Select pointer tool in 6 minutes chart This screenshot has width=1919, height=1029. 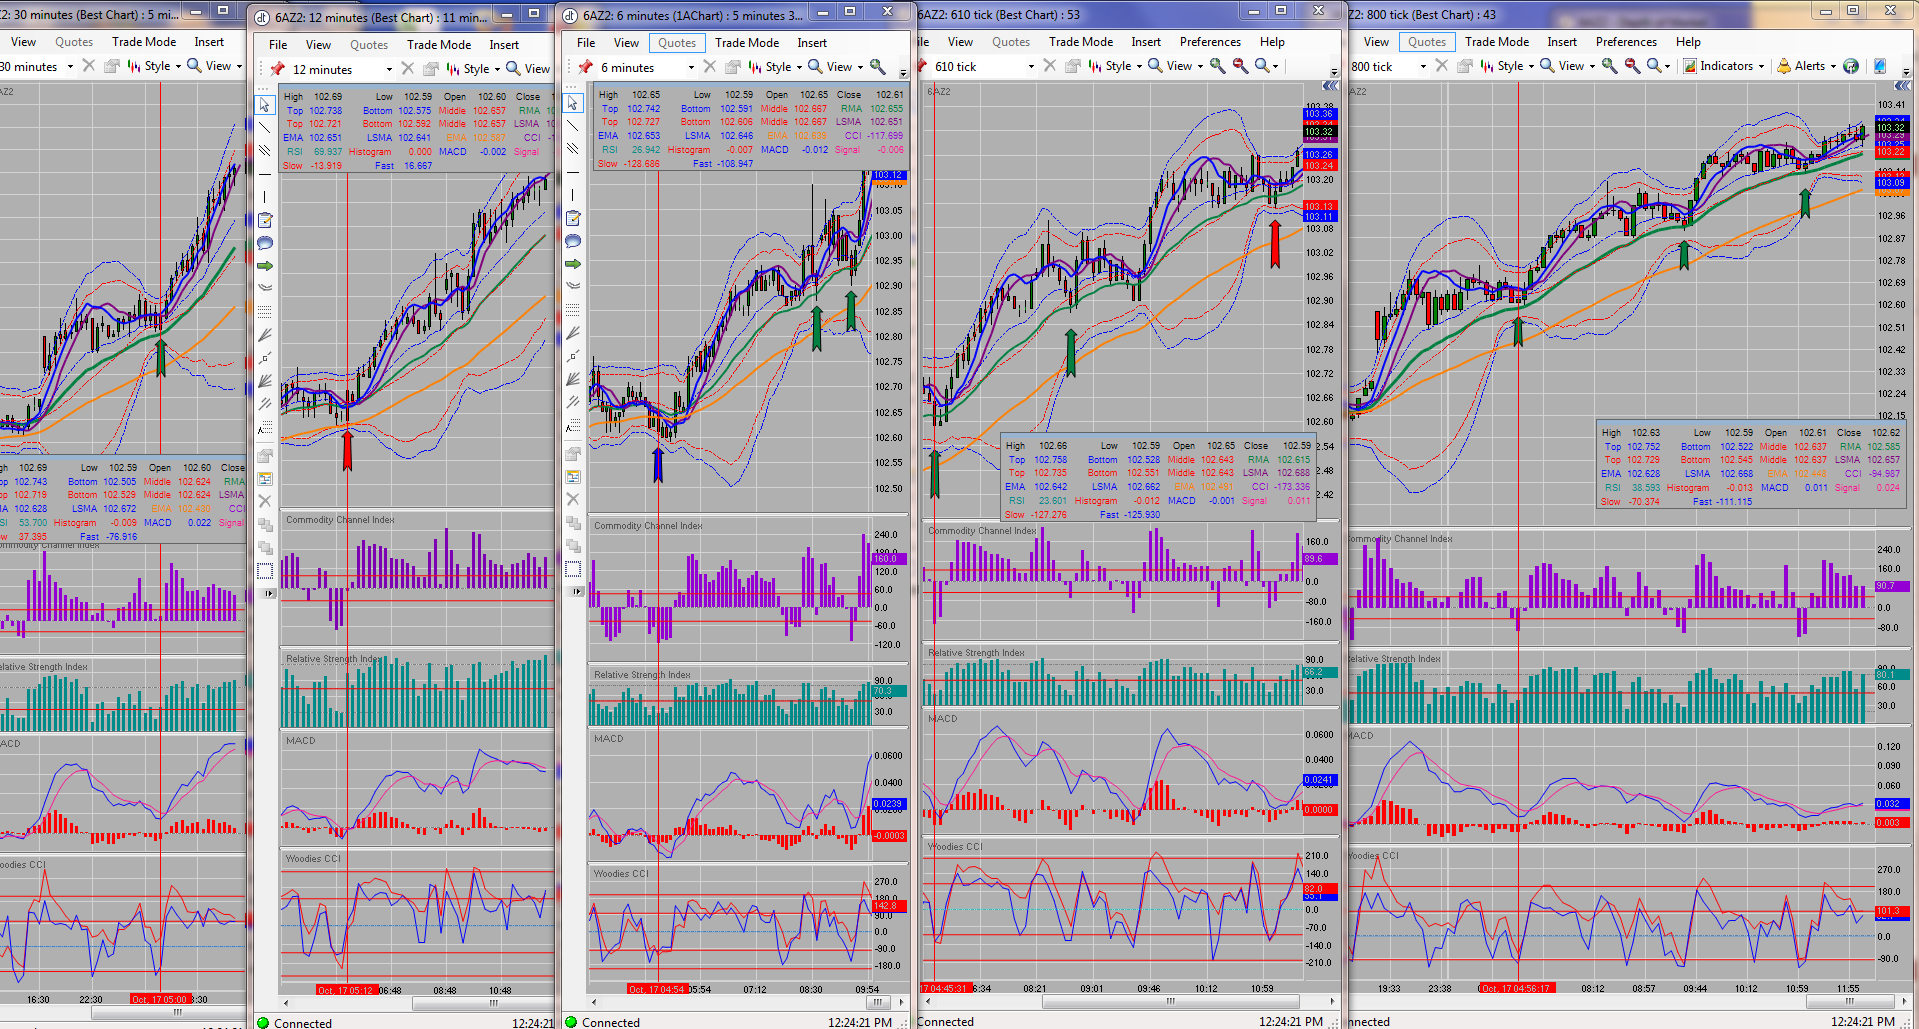pos(573,103)
